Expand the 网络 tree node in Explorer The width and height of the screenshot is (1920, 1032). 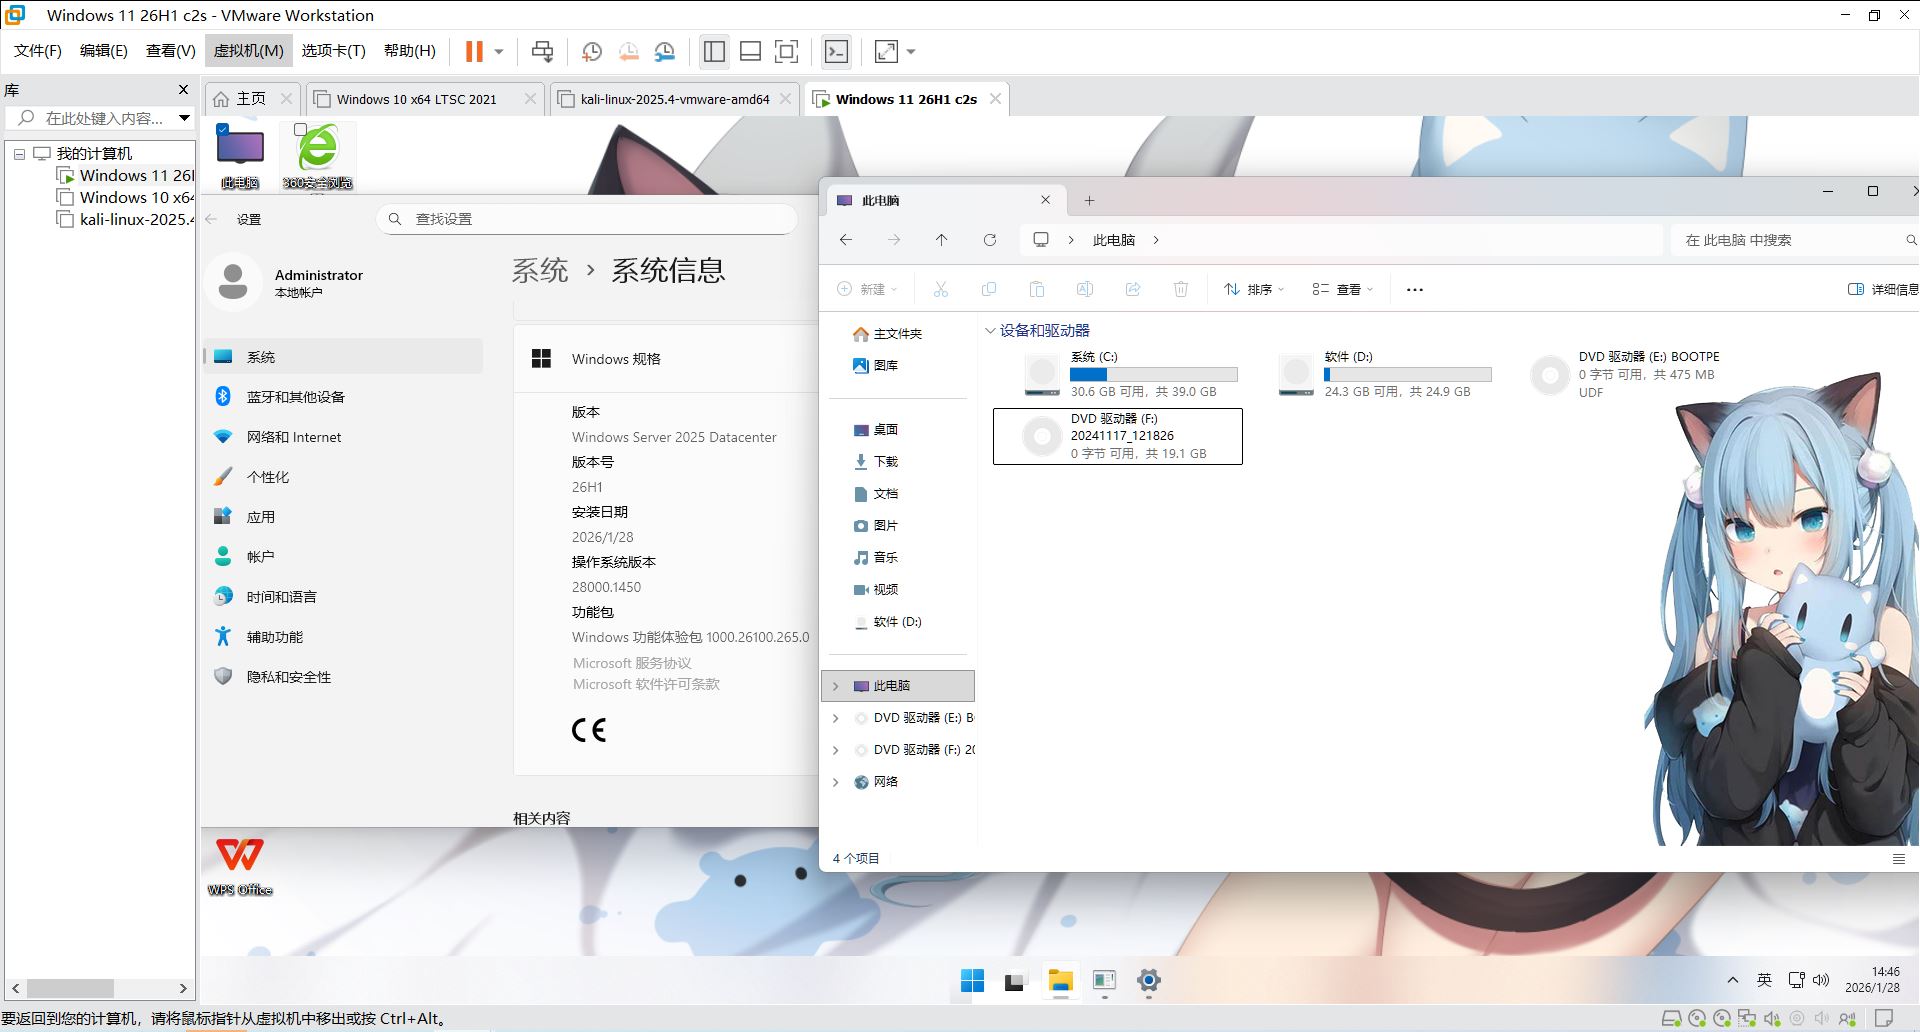pos(836,782)
